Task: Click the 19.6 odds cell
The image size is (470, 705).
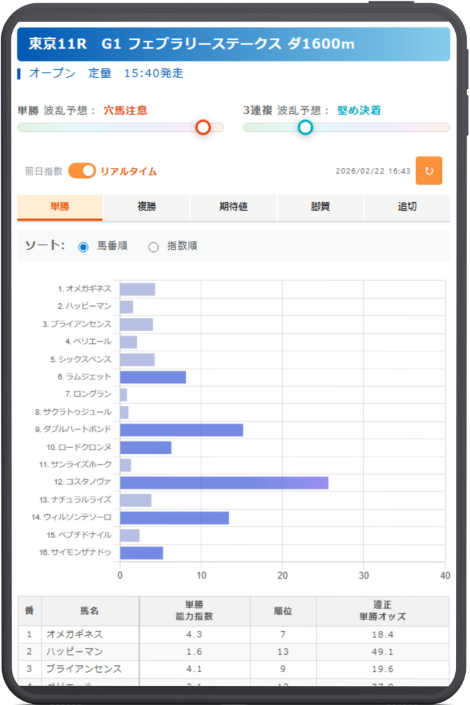Action: [383, 669]
